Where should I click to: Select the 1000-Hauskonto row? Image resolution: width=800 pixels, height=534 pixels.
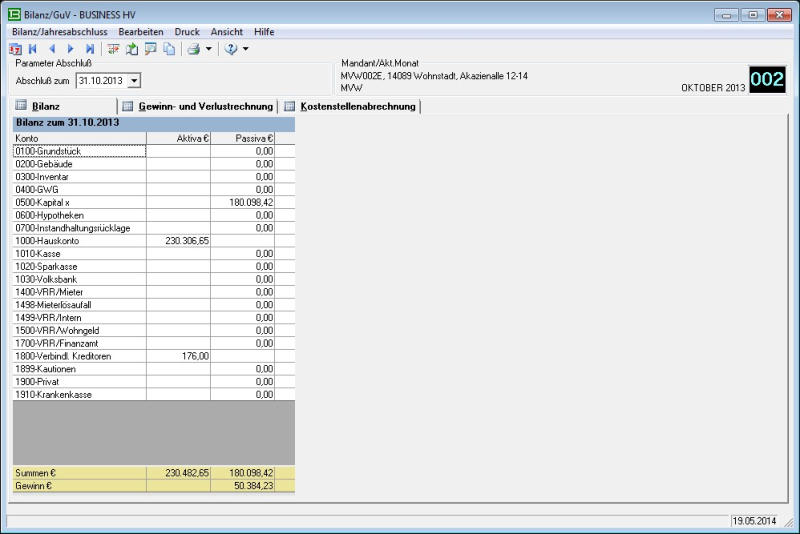[x=80, y=241]
